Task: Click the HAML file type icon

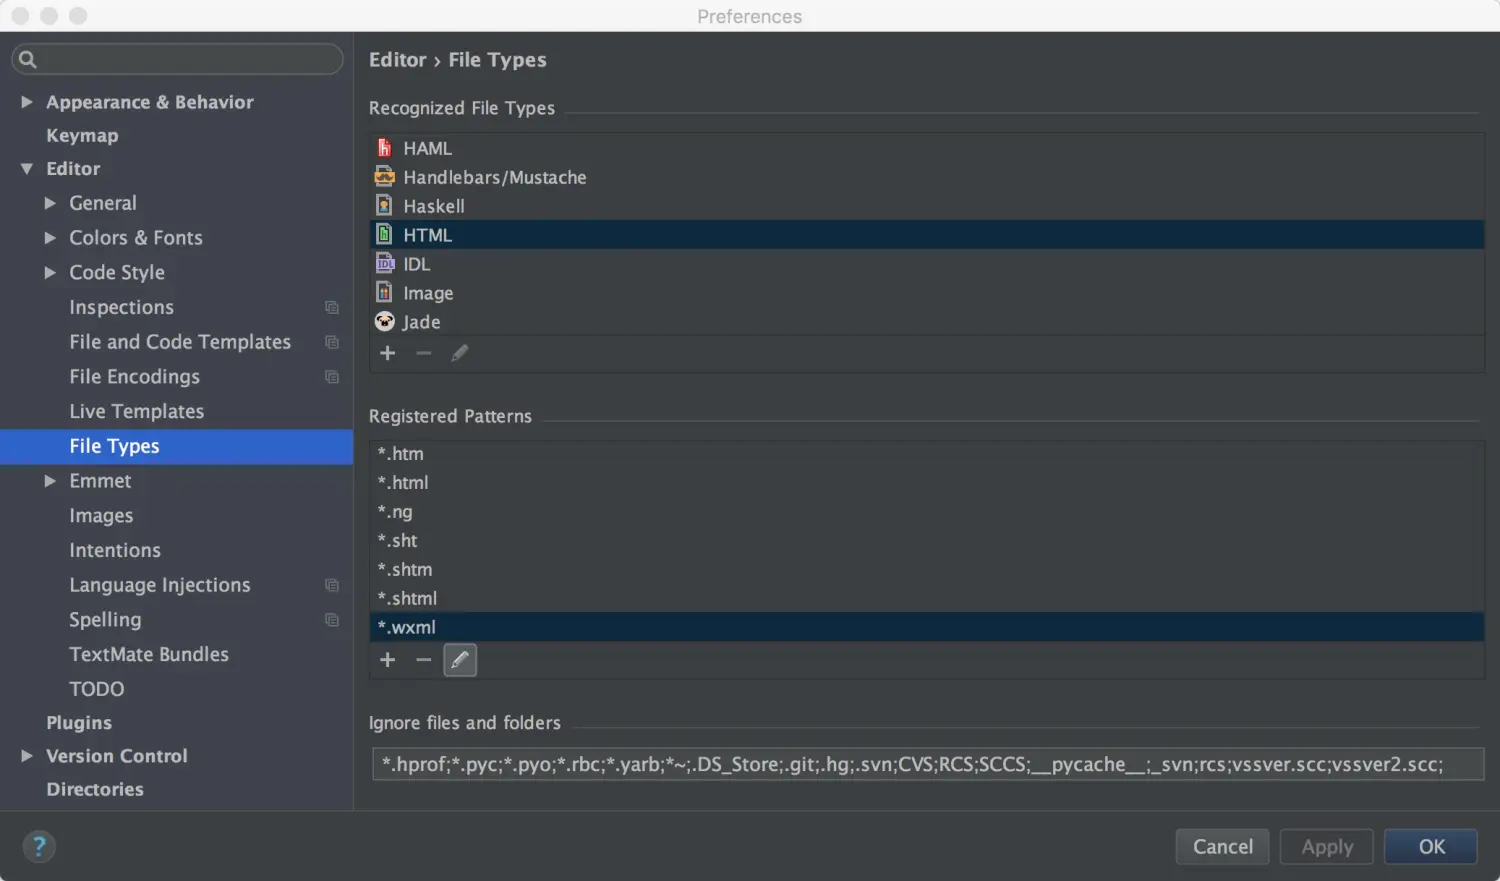Action: [384, 148]
